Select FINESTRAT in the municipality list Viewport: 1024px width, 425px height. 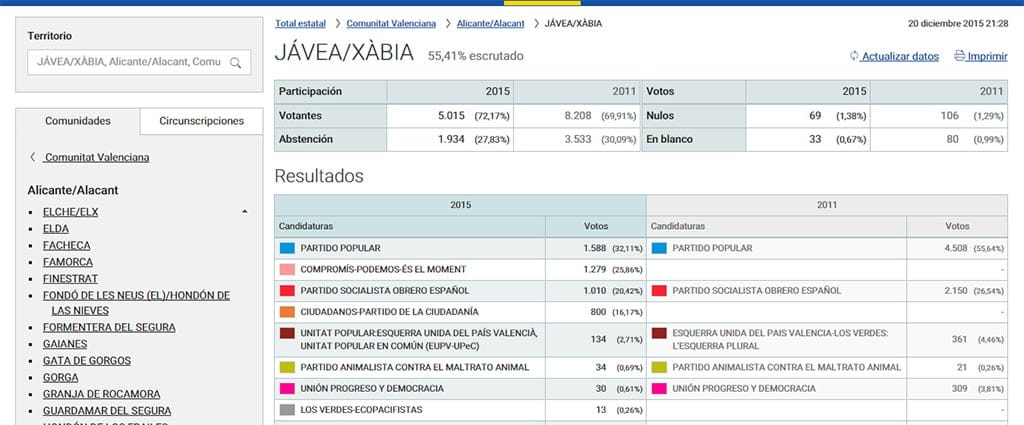[x=71, y=279]
